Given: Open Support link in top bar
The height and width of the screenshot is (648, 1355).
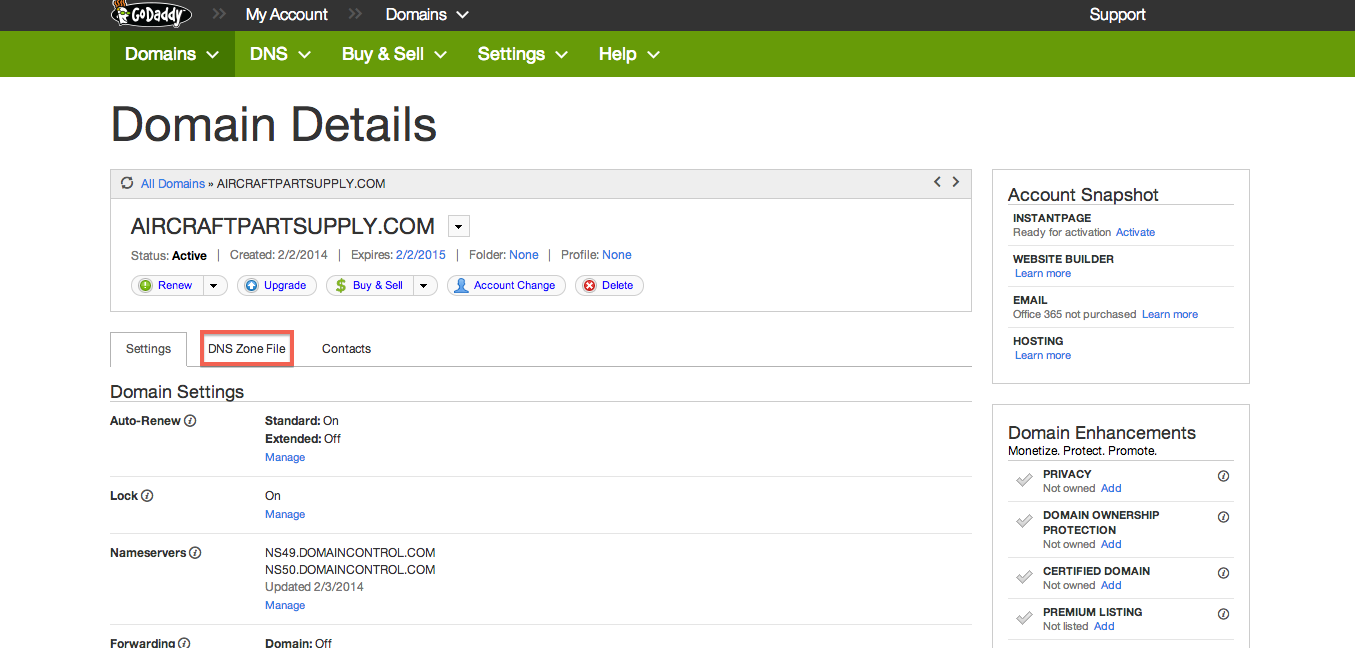Looking at the screenshot, I should tap(1117, 14).
